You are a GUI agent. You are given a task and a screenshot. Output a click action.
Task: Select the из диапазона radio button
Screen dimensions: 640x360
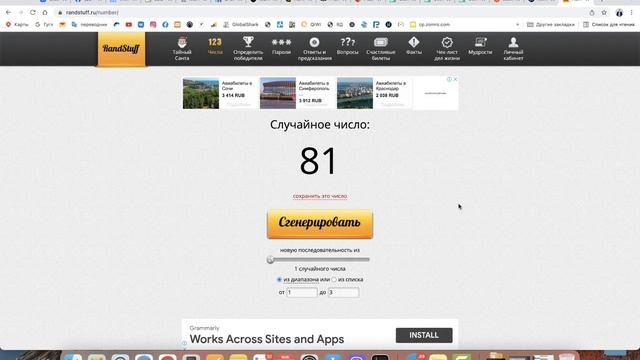(280, 280)
